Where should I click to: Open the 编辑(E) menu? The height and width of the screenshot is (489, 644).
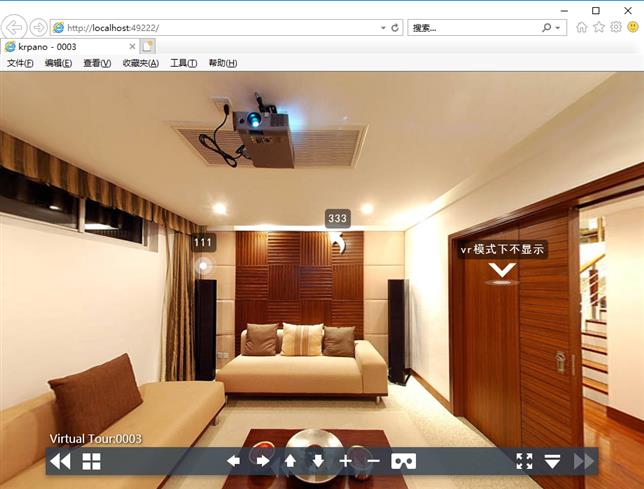[58, 63]
